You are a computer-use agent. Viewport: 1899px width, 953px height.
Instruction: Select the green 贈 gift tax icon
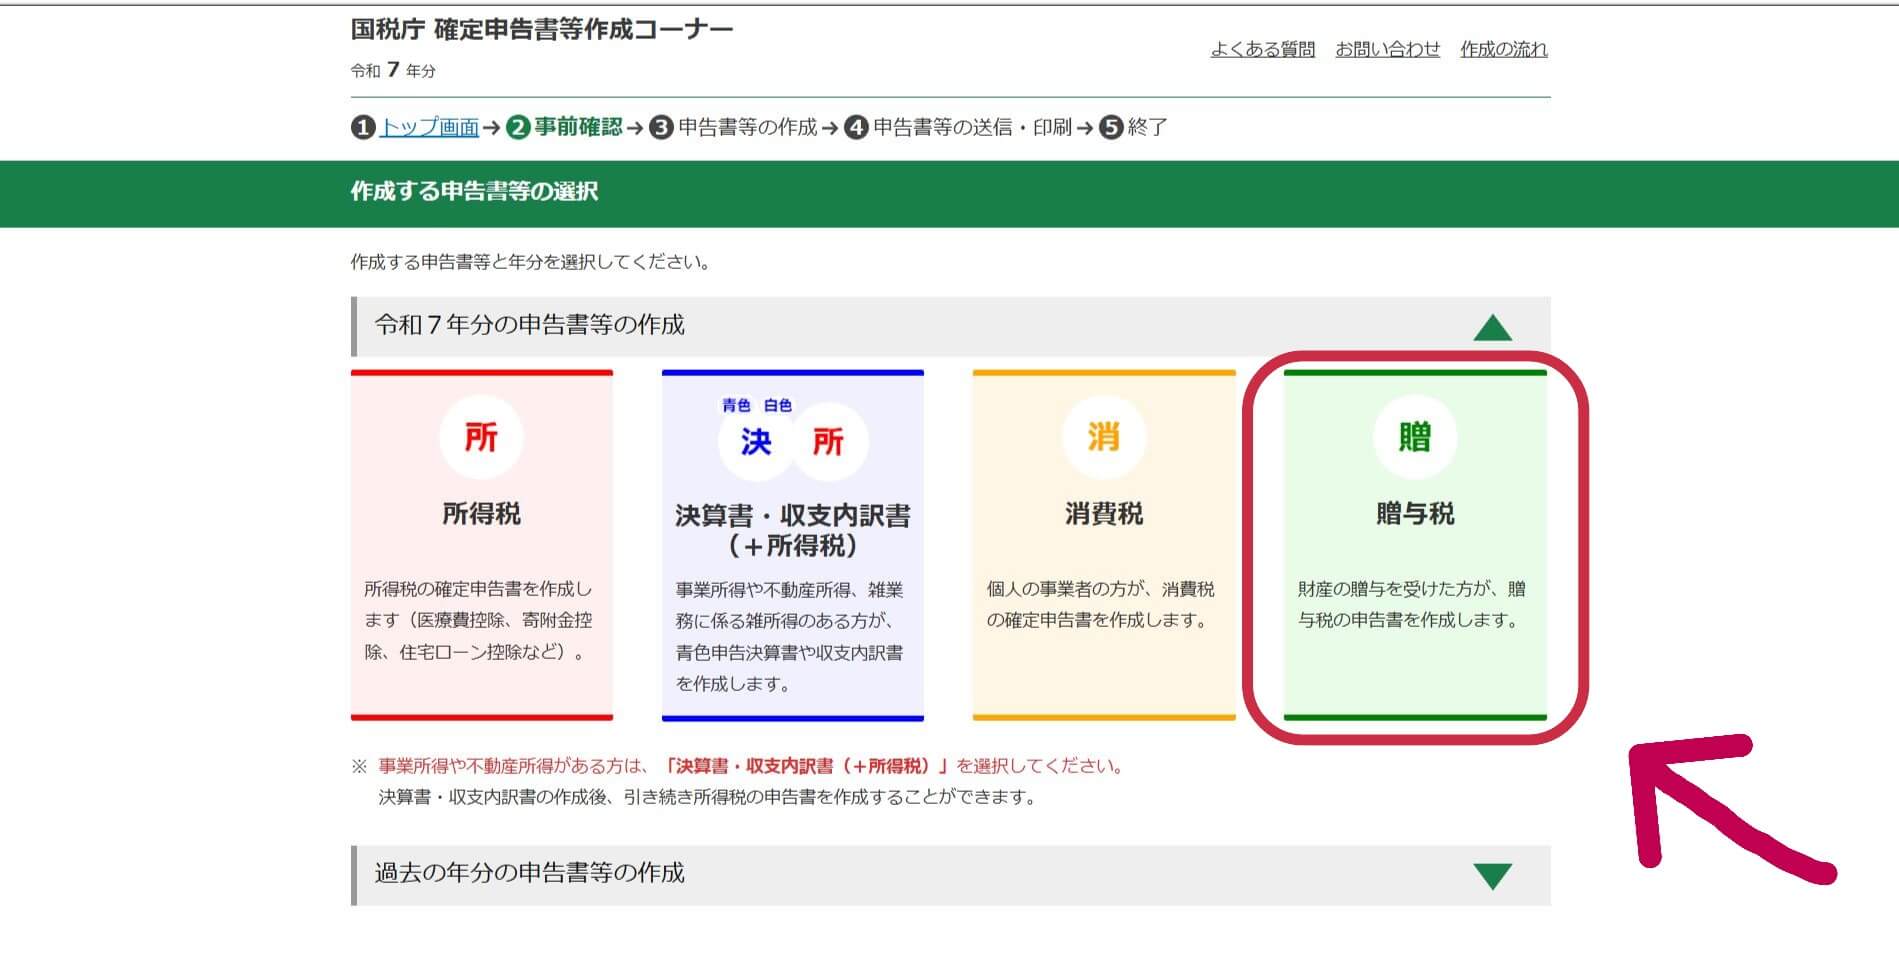[1414, 438]
